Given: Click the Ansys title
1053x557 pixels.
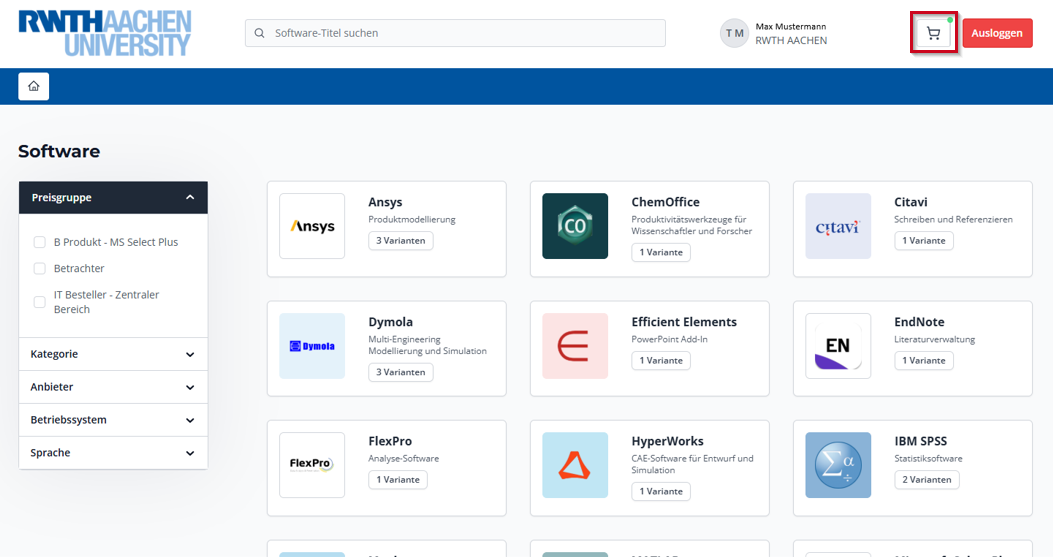Looking at the screenshot, I should pos(385,202).
